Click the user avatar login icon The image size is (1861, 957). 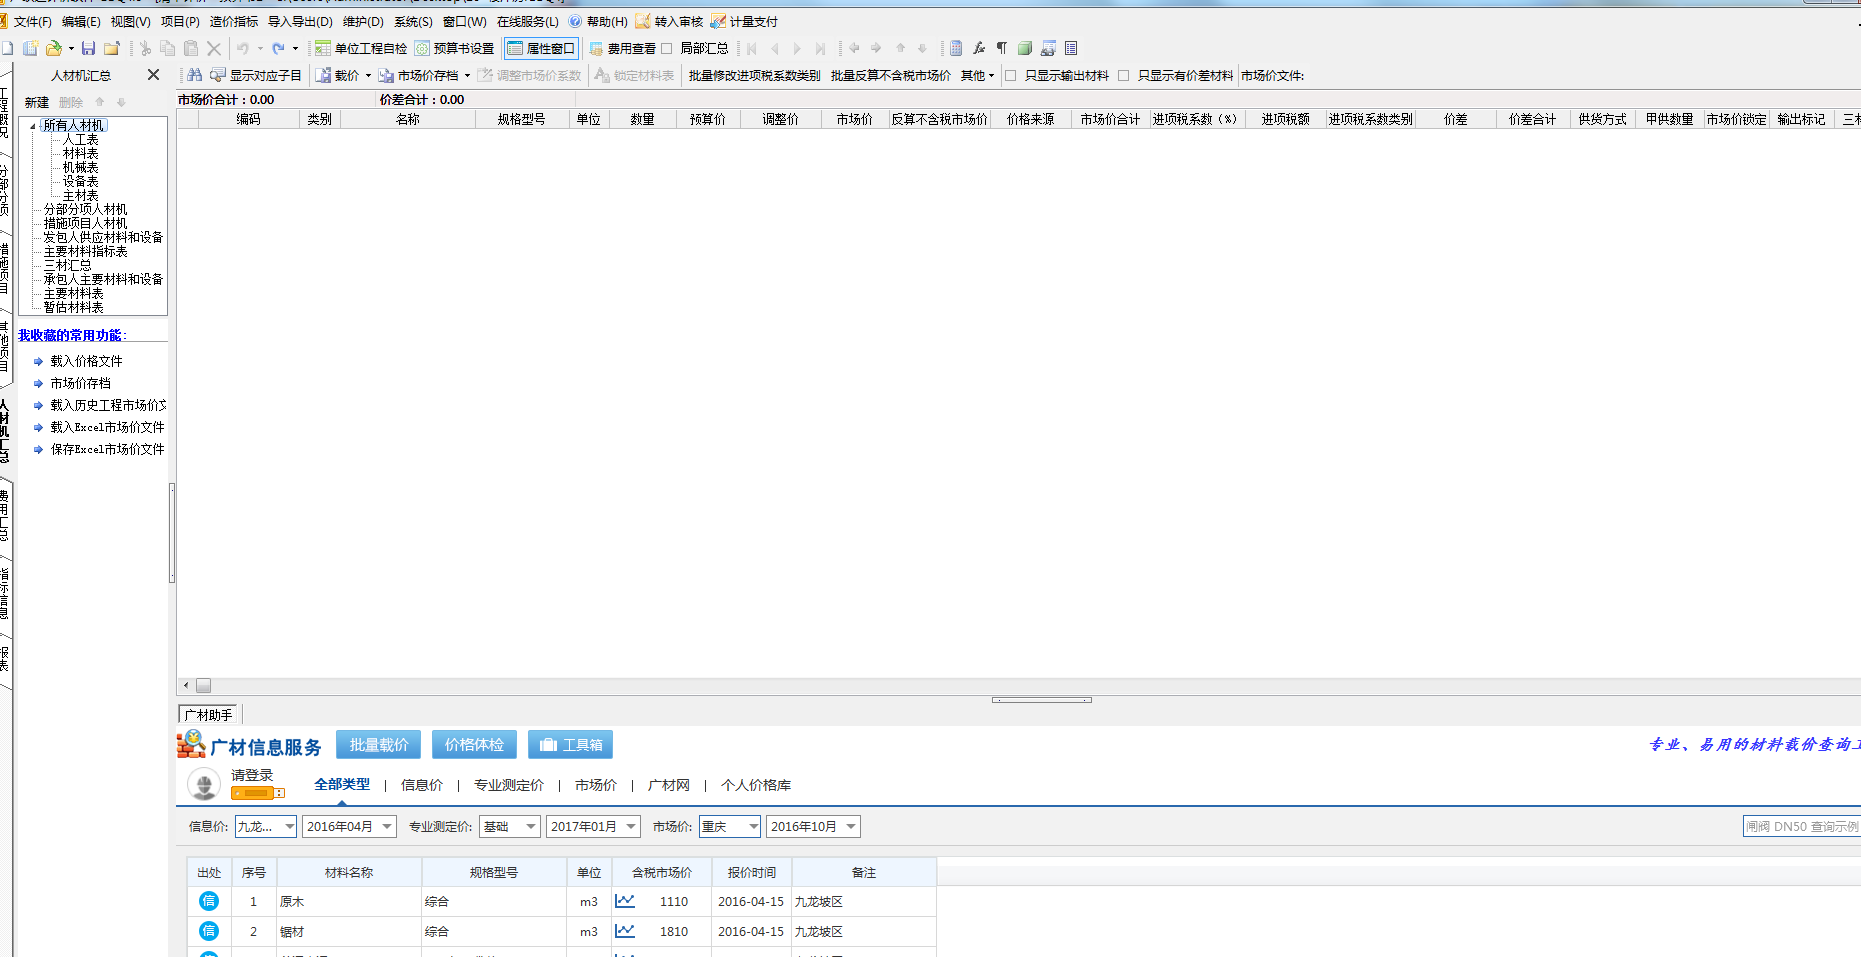pyautogui.click(x=204, y=785)
